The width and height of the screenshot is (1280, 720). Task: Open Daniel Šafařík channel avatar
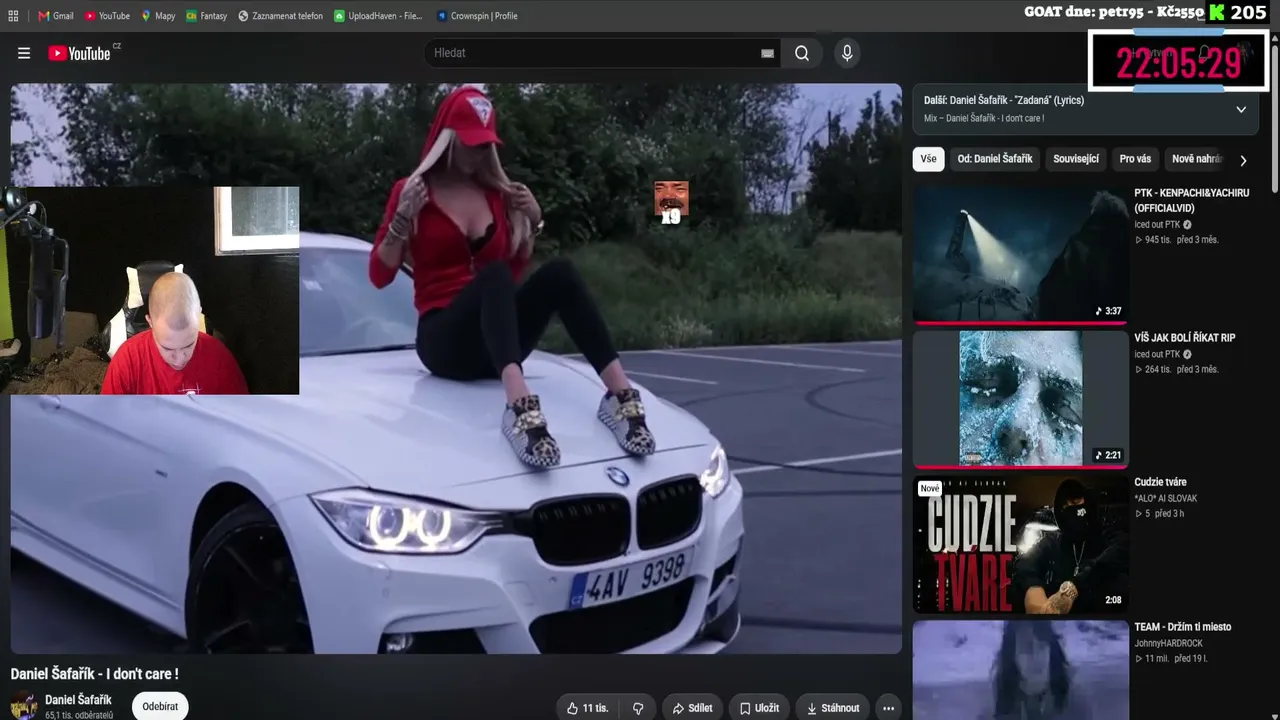[x=24, y=706]
